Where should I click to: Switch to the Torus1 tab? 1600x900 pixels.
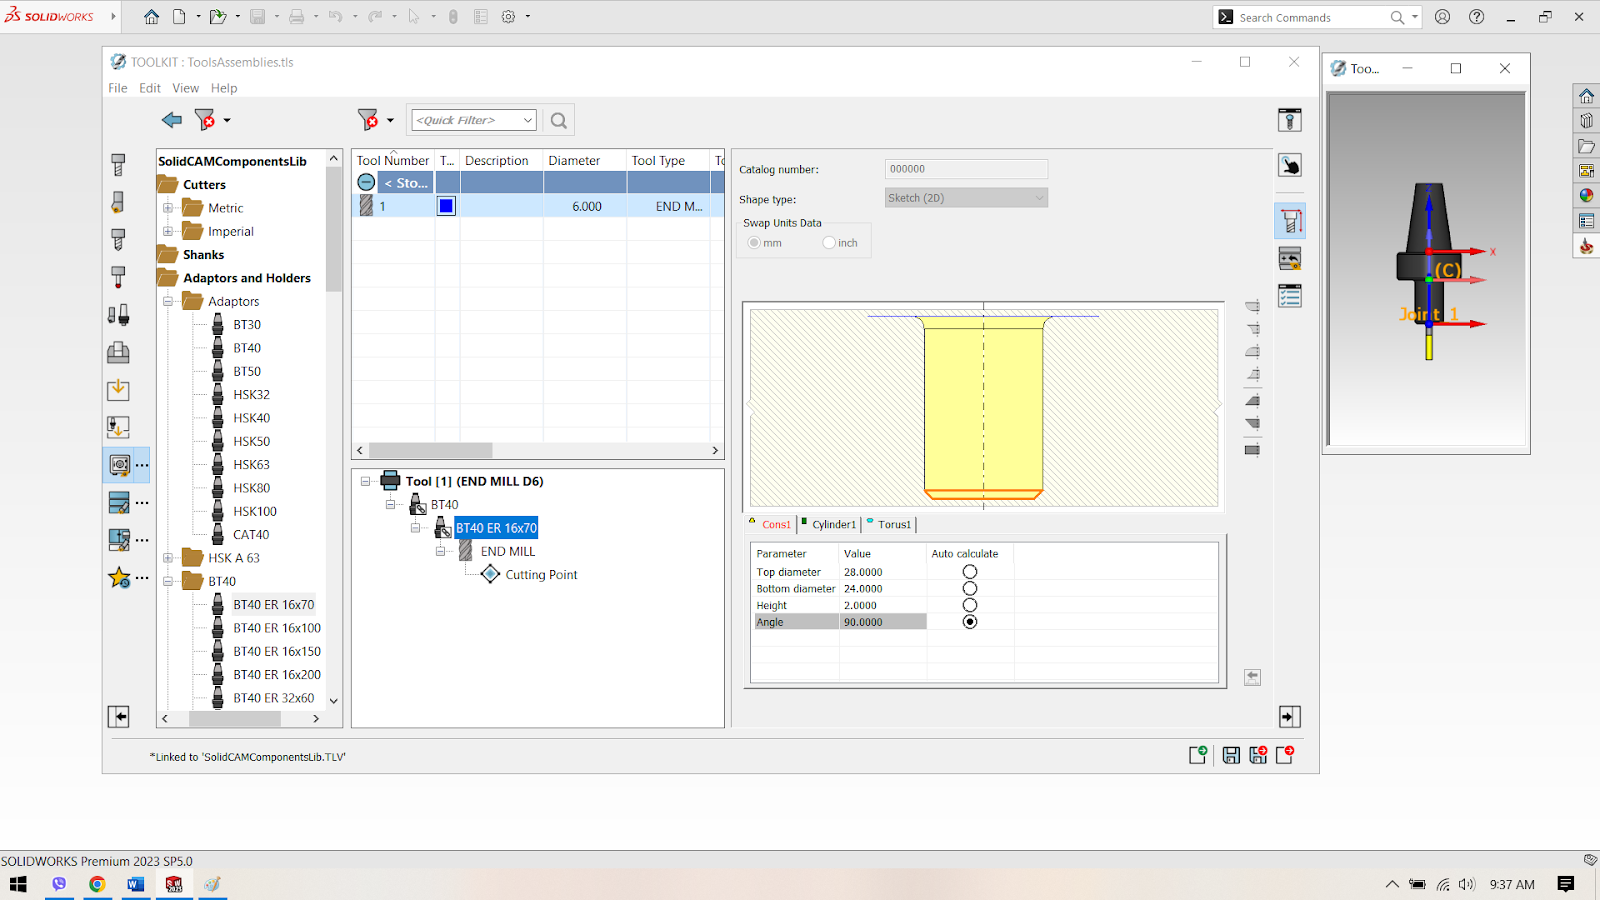point(889,524)
